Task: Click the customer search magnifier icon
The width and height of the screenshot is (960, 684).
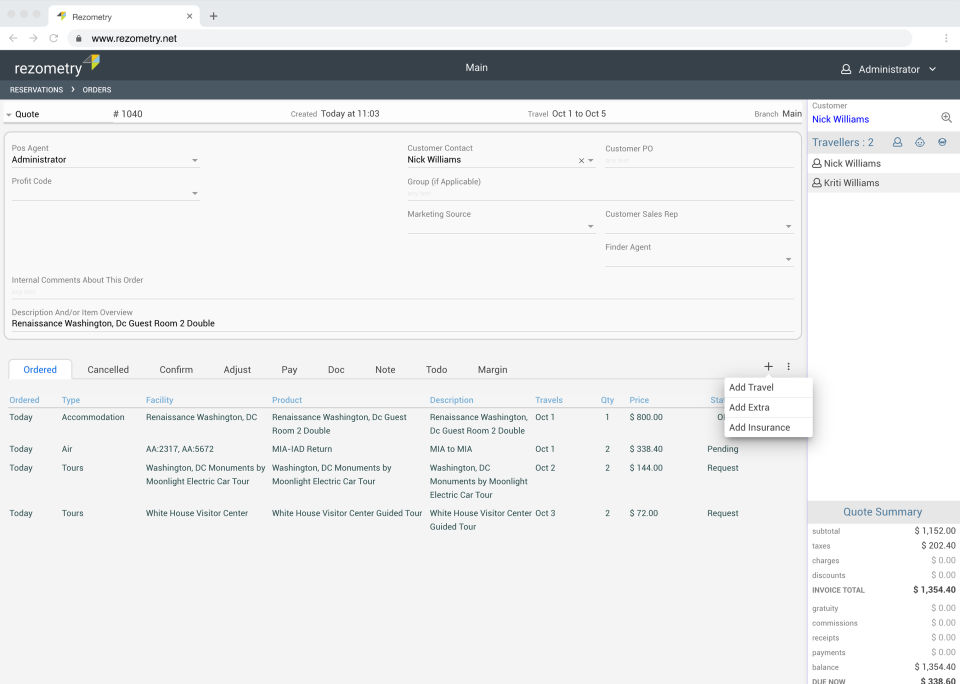Action: (946, 118)
